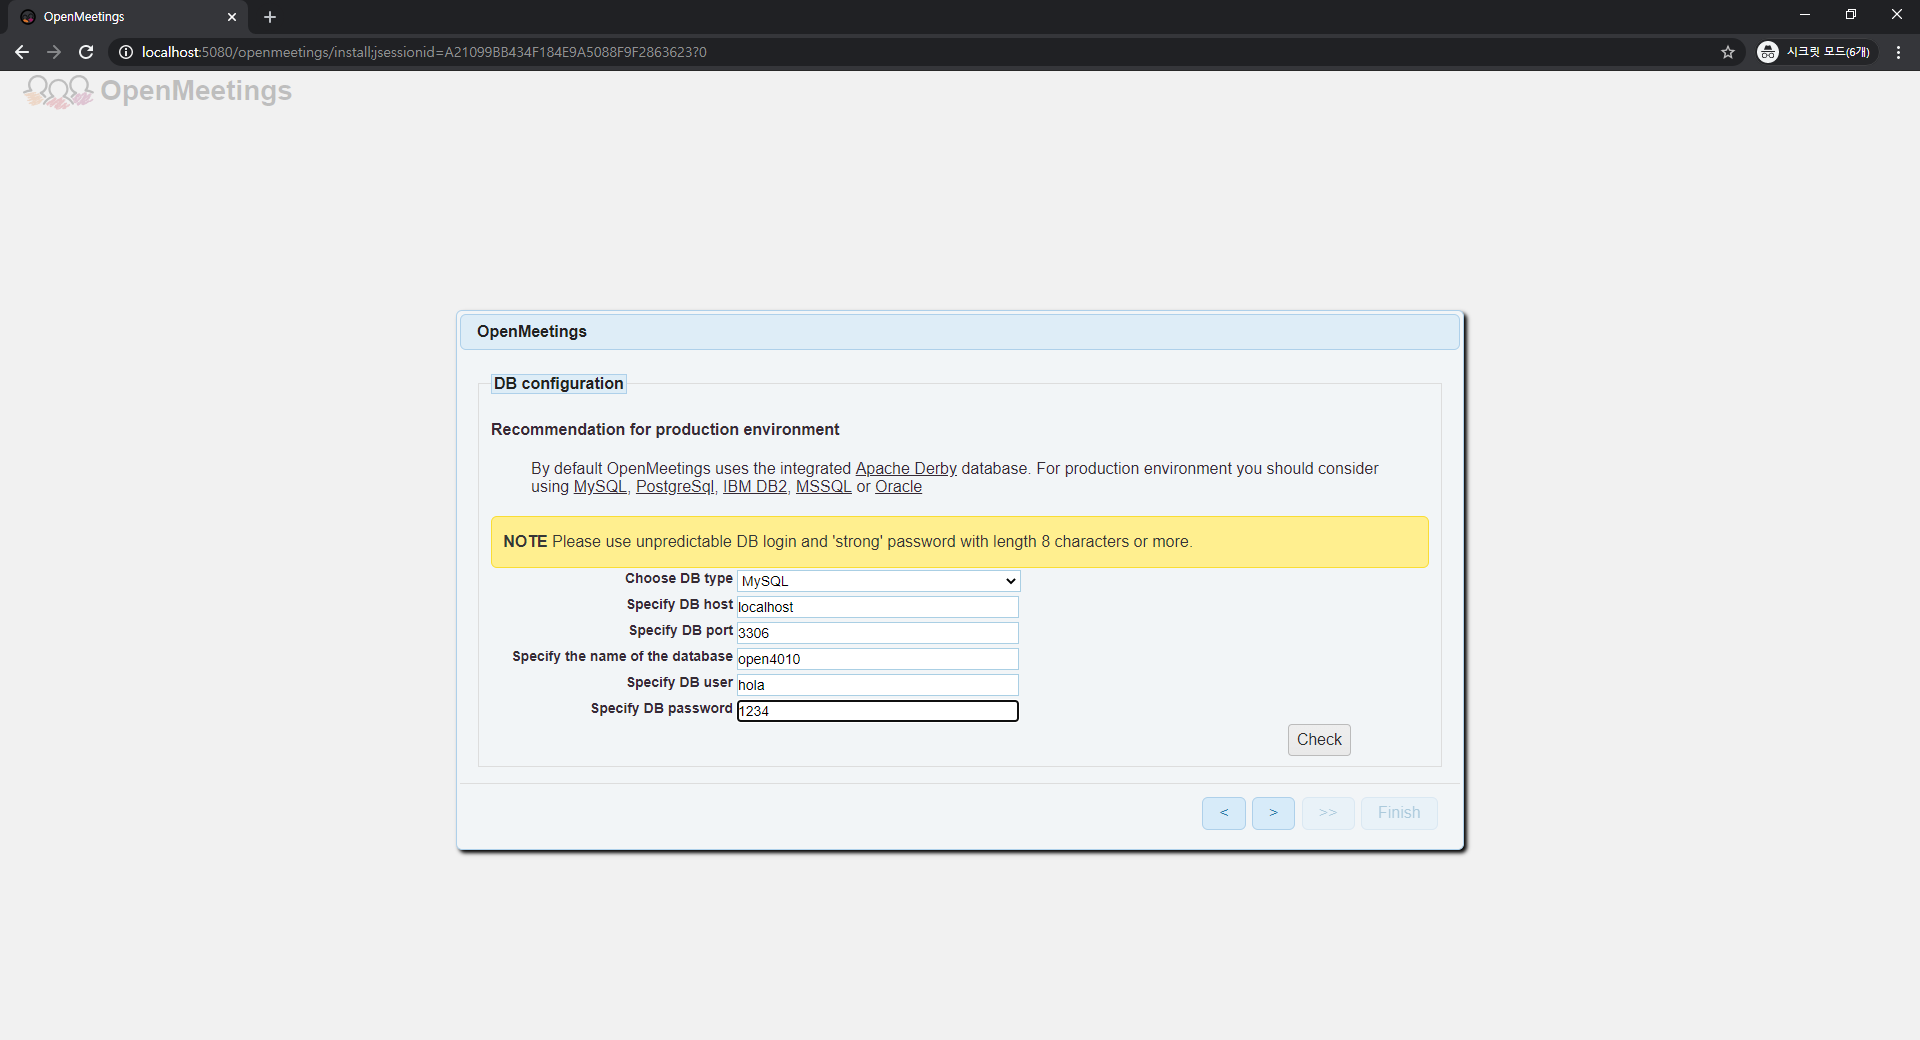Go to previous step with < button
This screenshot has width=1920, height=1040.
click(1224, 813)
